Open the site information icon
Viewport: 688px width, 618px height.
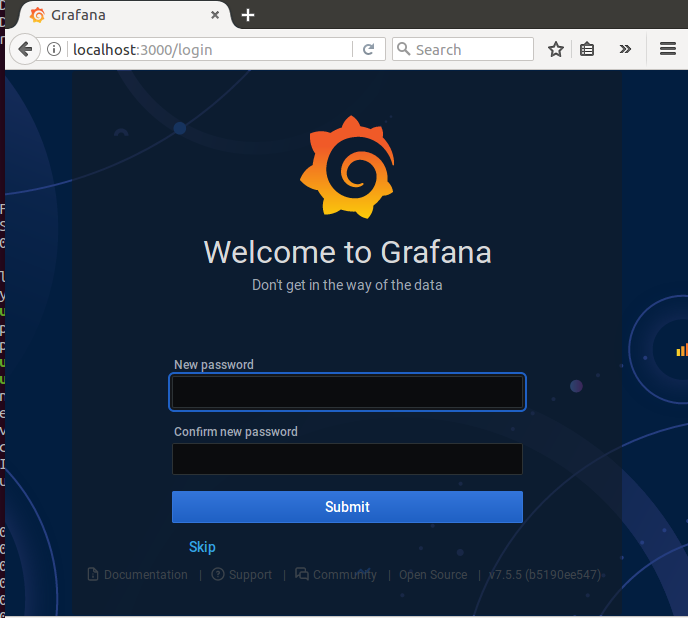54,49
